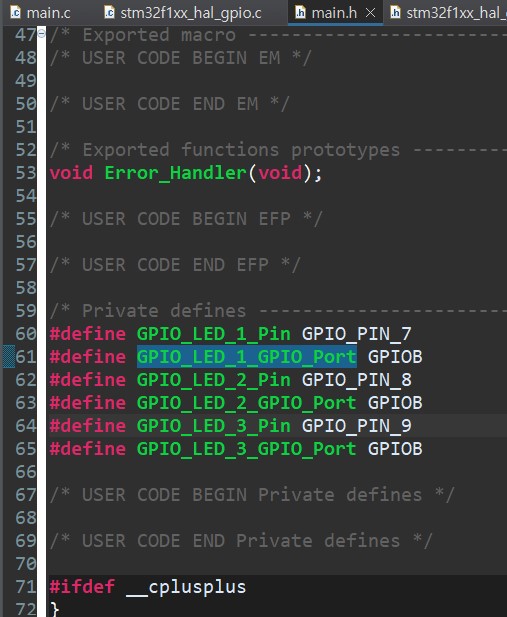507x617 pixels.
Task: Click the __cplusplus identifier on line 71
Action: (x=186, y=587)
